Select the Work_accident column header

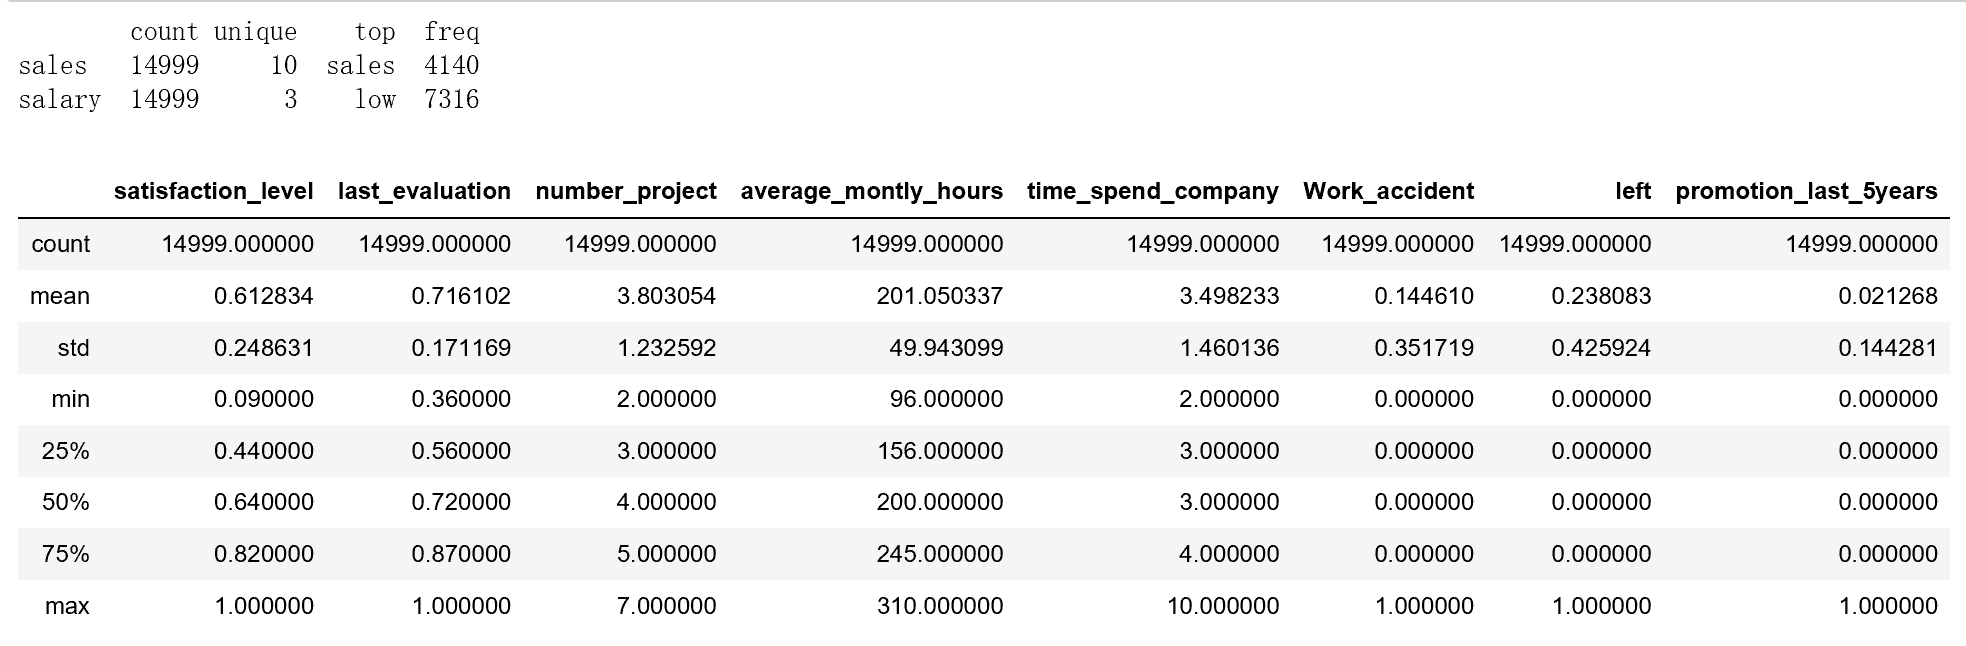point(1388,191)
